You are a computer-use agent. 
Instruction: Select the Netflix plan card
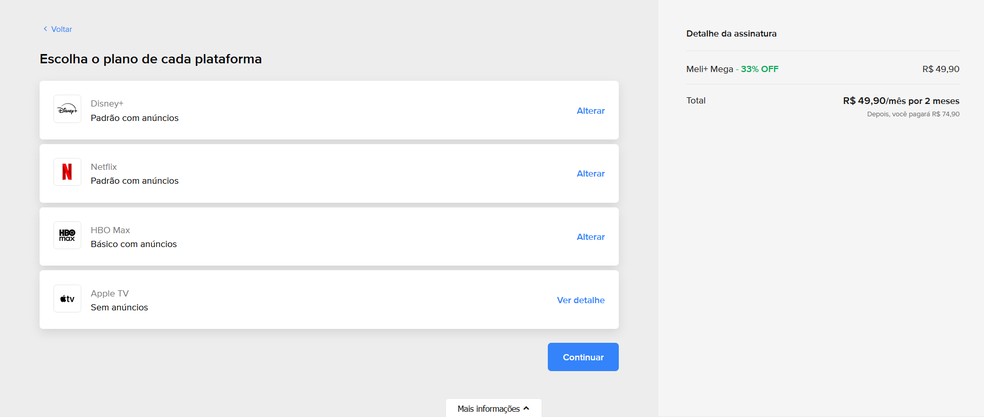(328, 173)
